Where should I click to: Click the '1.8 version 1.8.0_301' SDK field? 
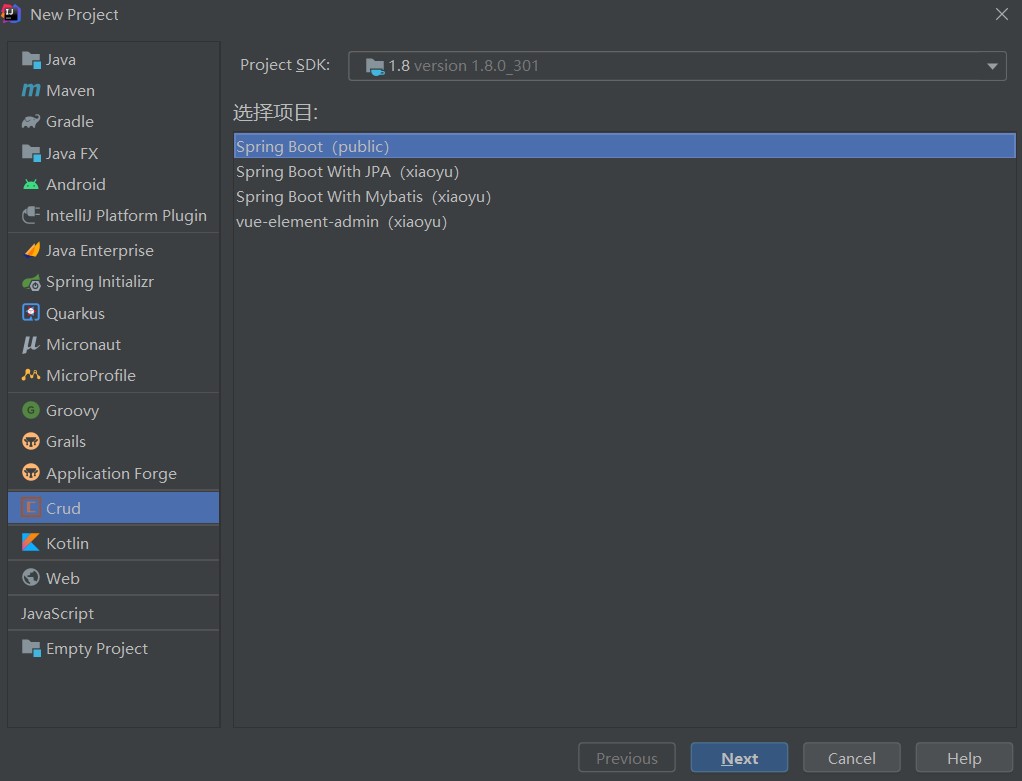pyautogui.click(x=677, y=66)
